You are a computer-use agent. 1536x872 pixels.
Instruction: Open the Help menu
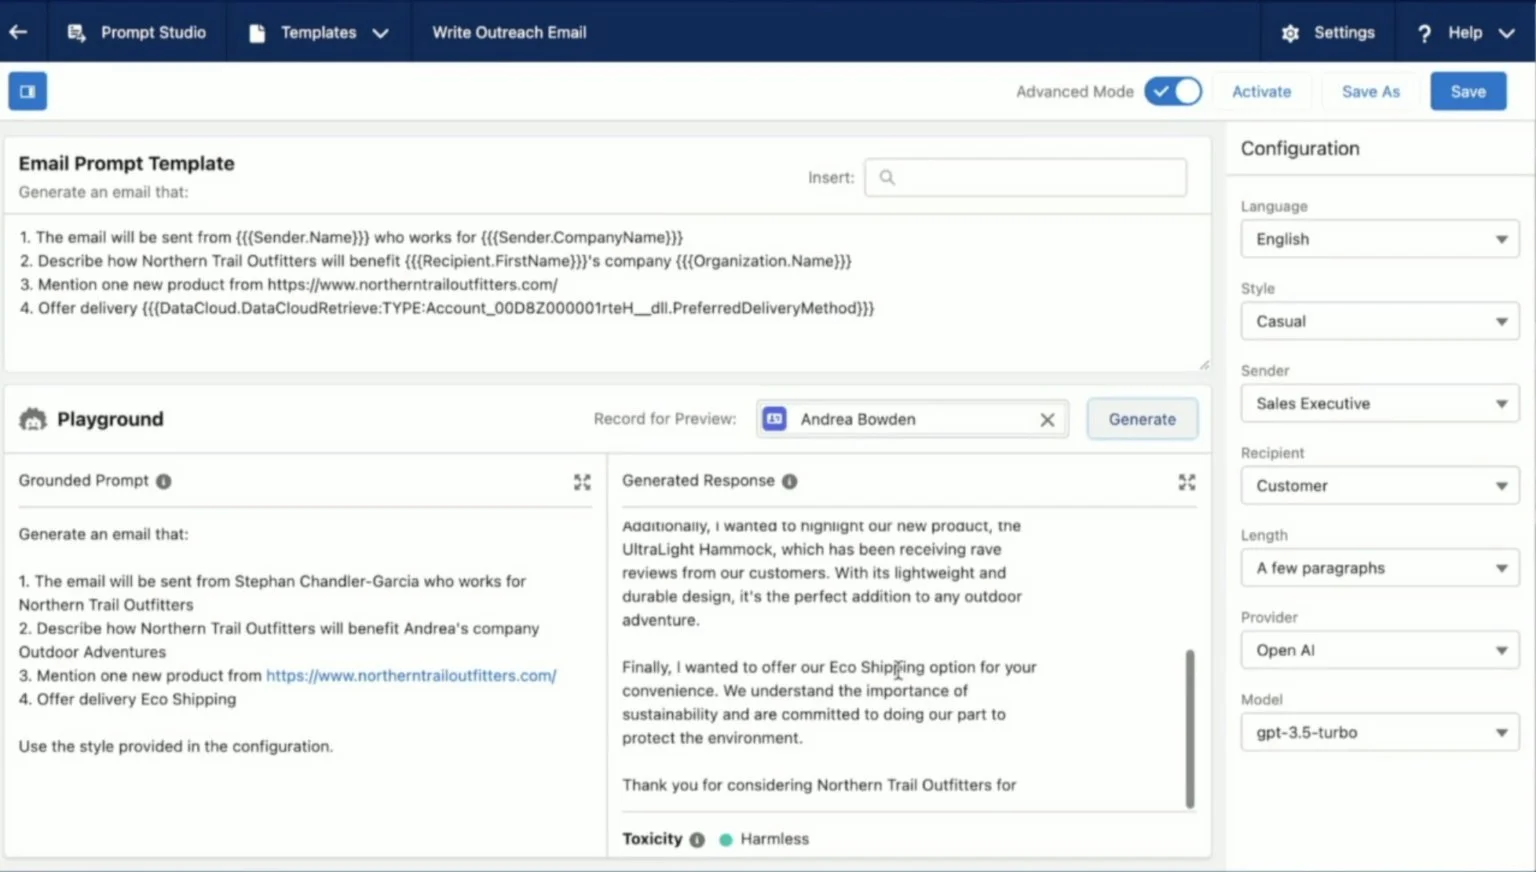click(x=1465, y=32)
